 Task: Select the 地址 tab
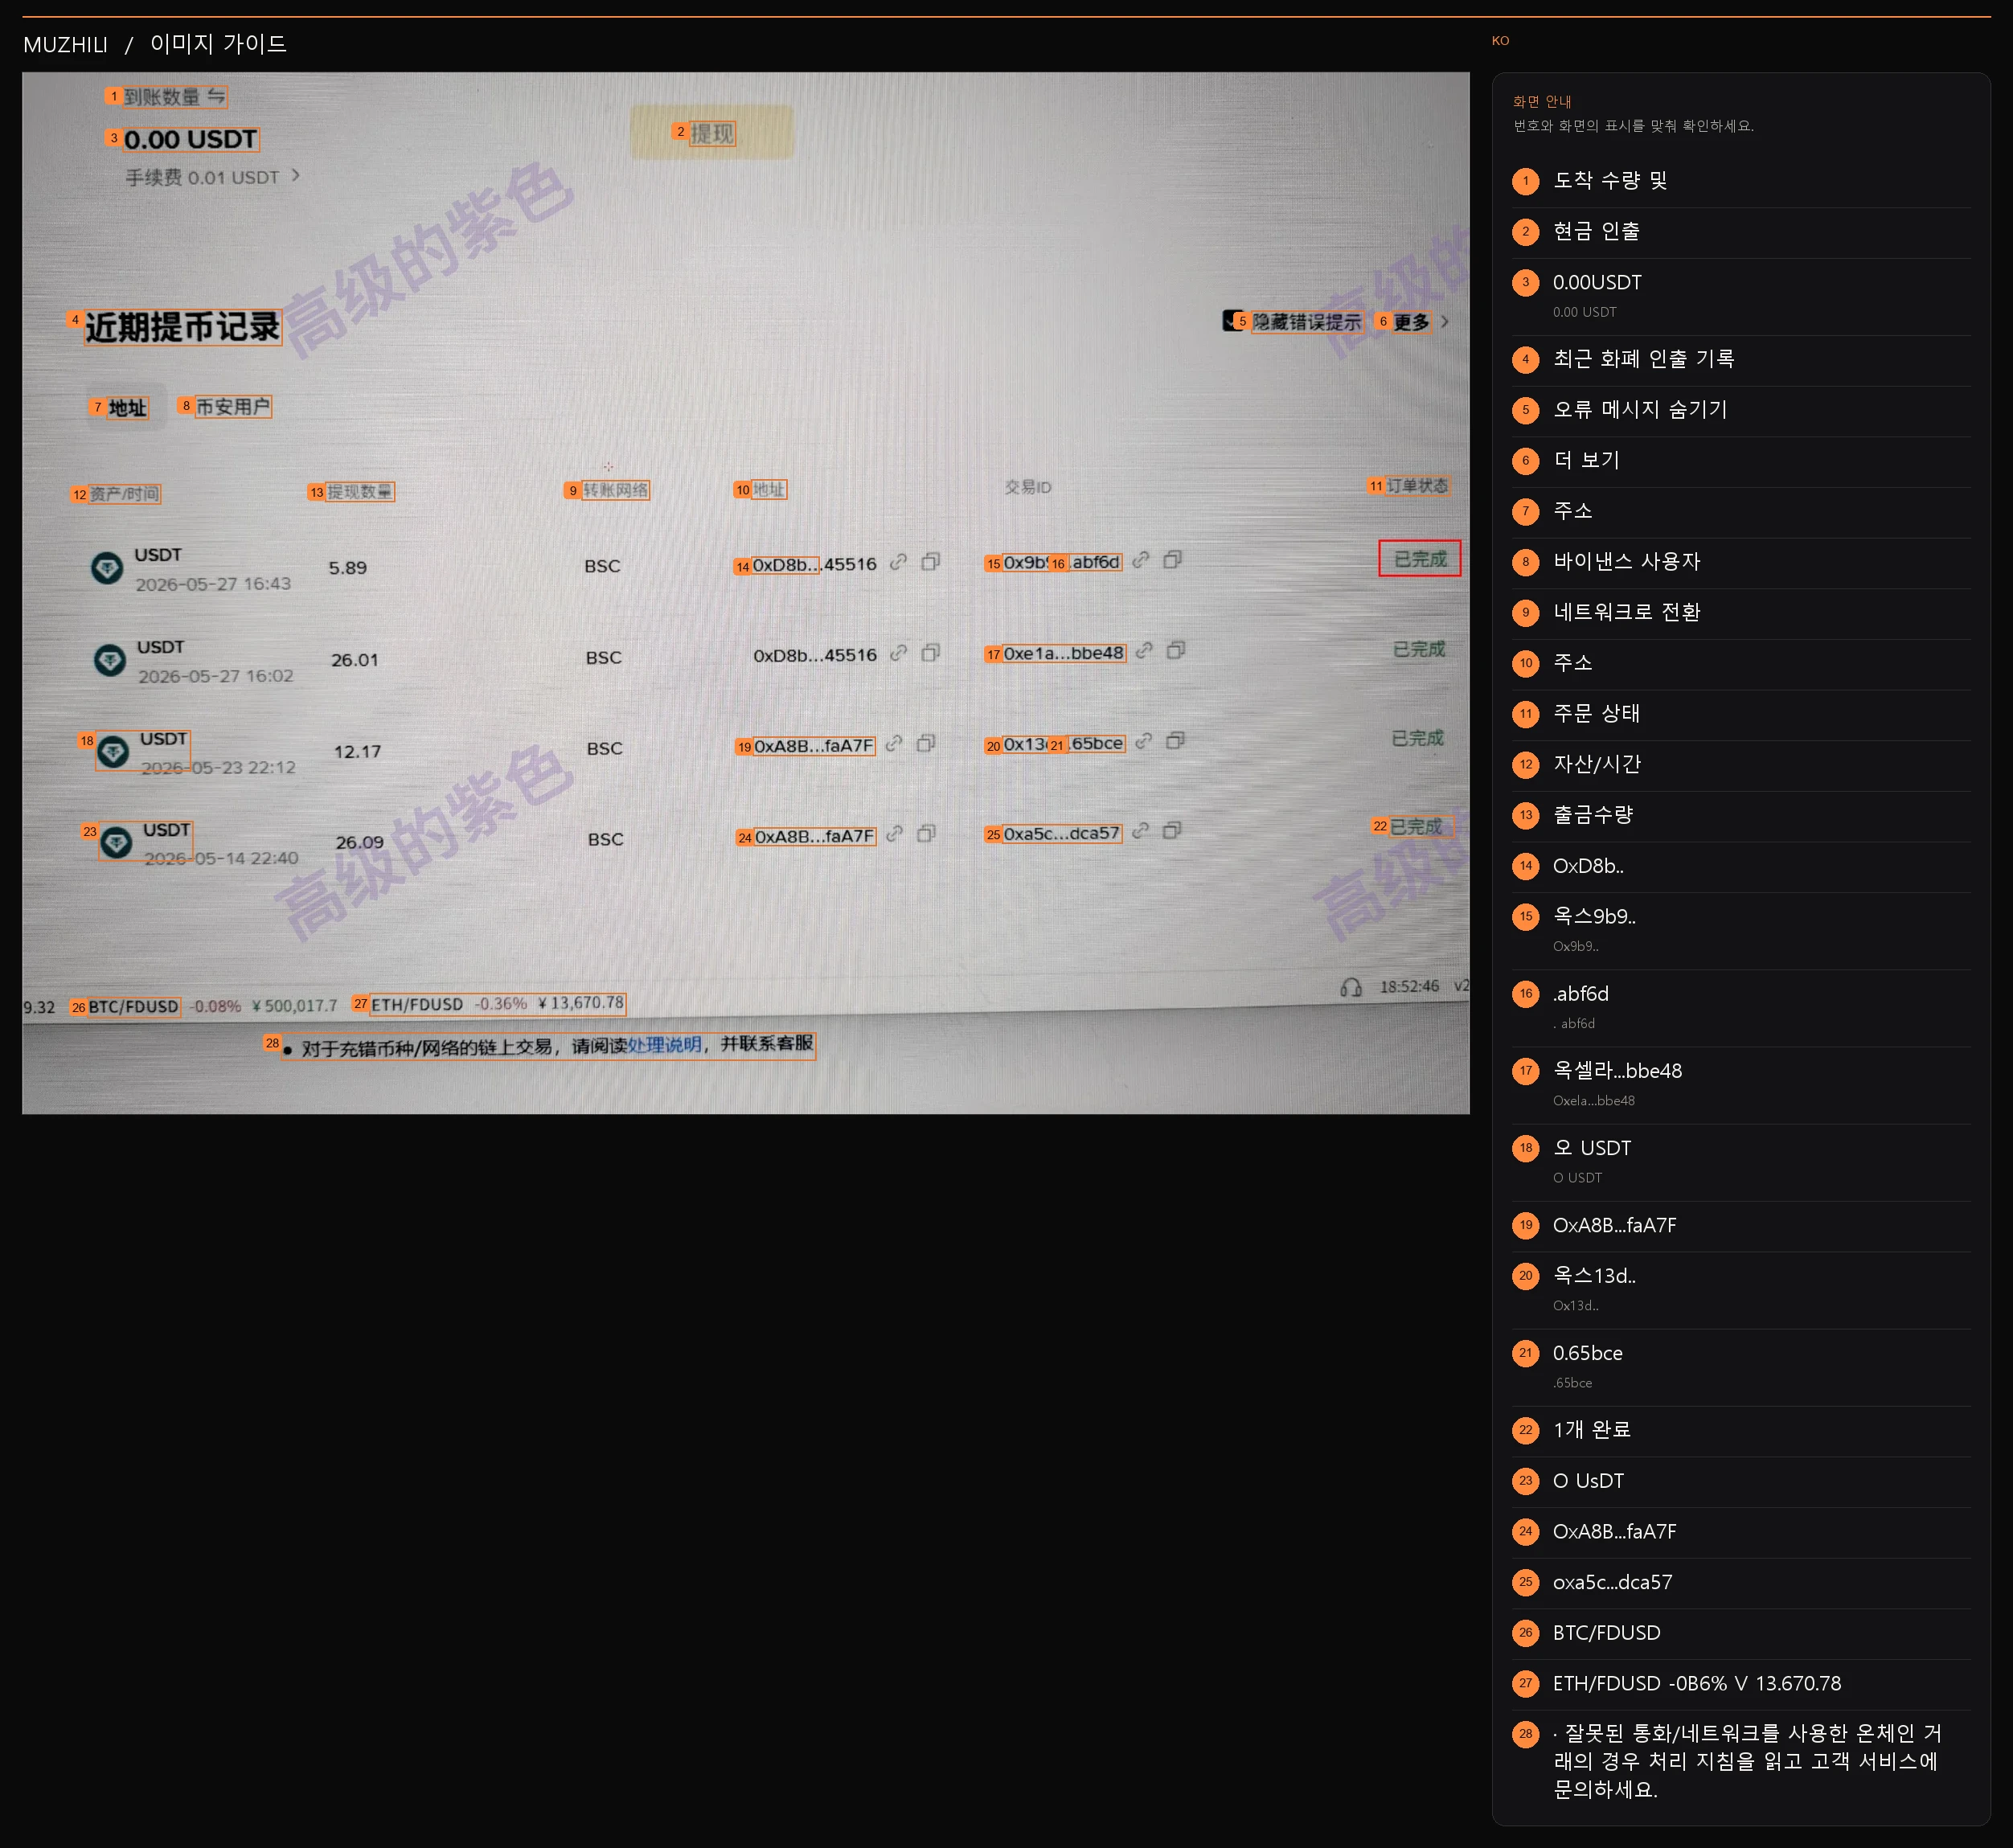point(127,407)
